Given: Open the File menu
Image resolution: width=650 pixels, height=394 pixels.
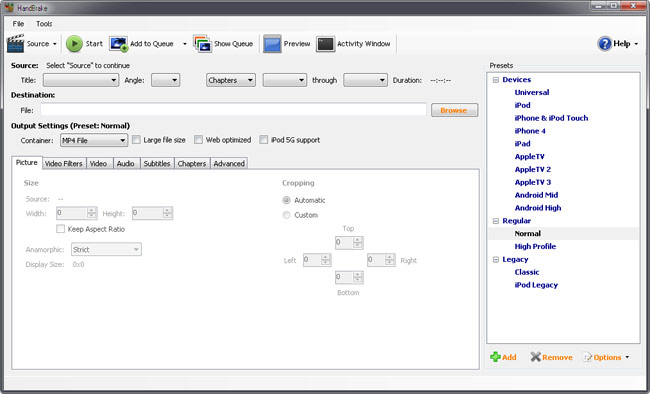Looking at the screenshot, I should [x=18, y=24].
